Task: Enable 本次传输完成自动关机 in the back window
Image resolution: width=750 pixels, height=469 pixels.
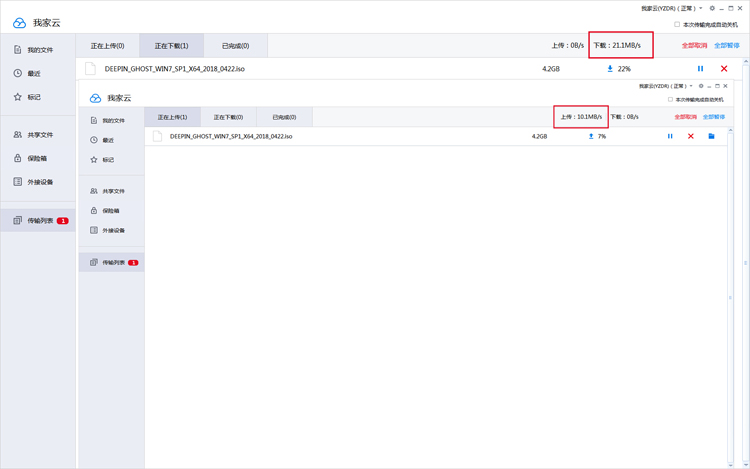Action: 677,24
